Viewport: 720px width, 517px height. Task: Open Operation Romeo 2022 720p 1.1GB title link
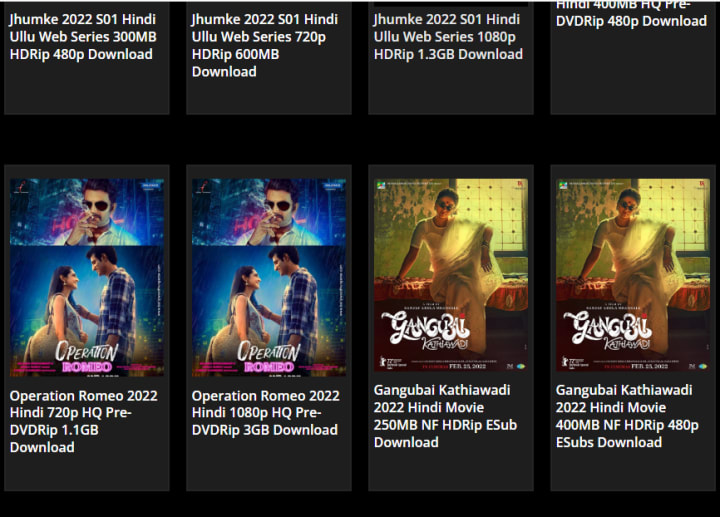pos(84,421)
